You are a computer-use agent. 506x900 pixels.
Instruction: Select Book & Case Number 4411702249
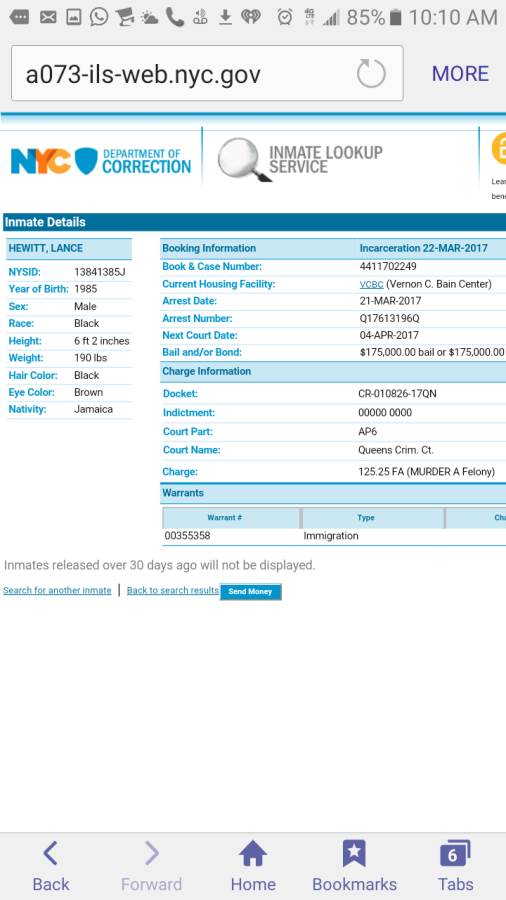tap(388, 266)
